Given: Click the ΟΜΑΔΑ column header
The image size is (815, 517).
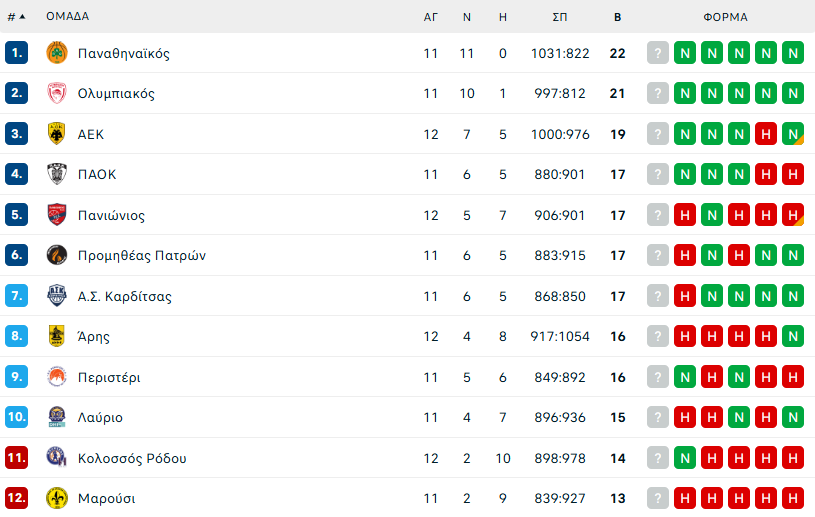Looking at the screenshot, I should pyautogui.click(x=68, y=17).
